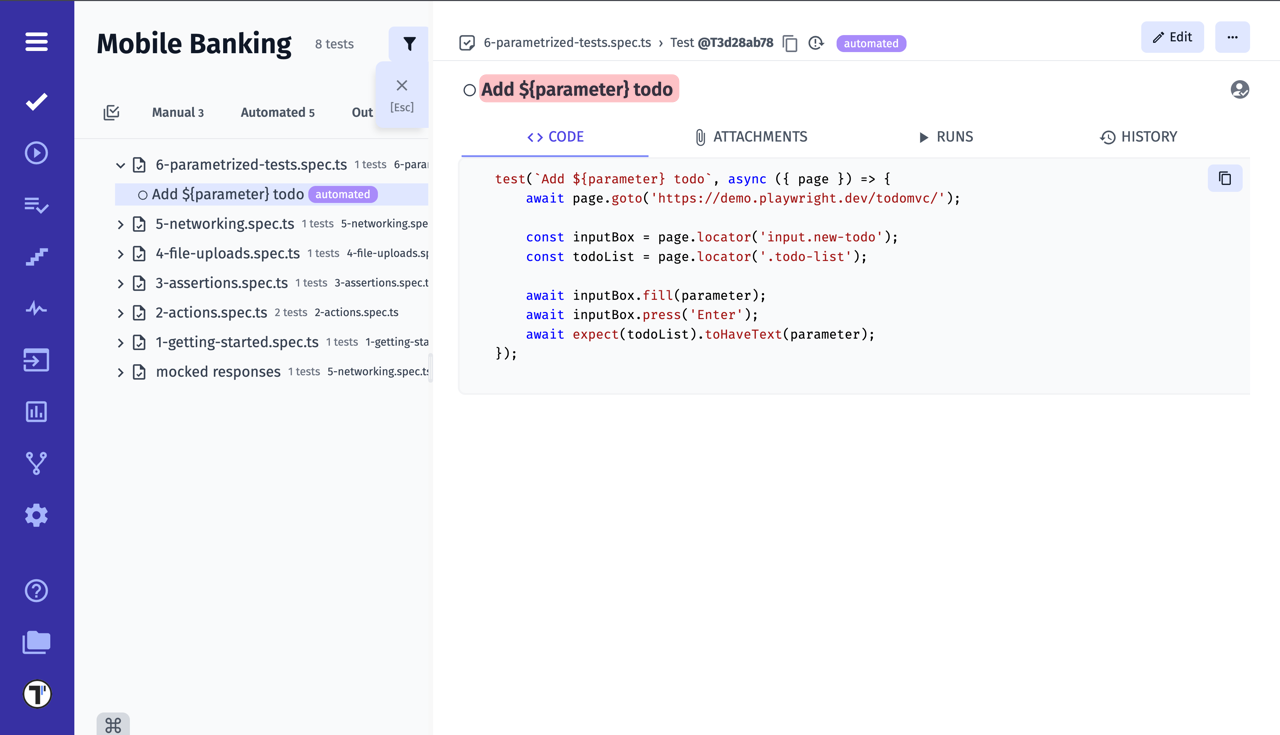Screen dimensions: 1280x735
Task: Expand the 3-assertions.spec.ts suite
Action: tap(120, 283)
